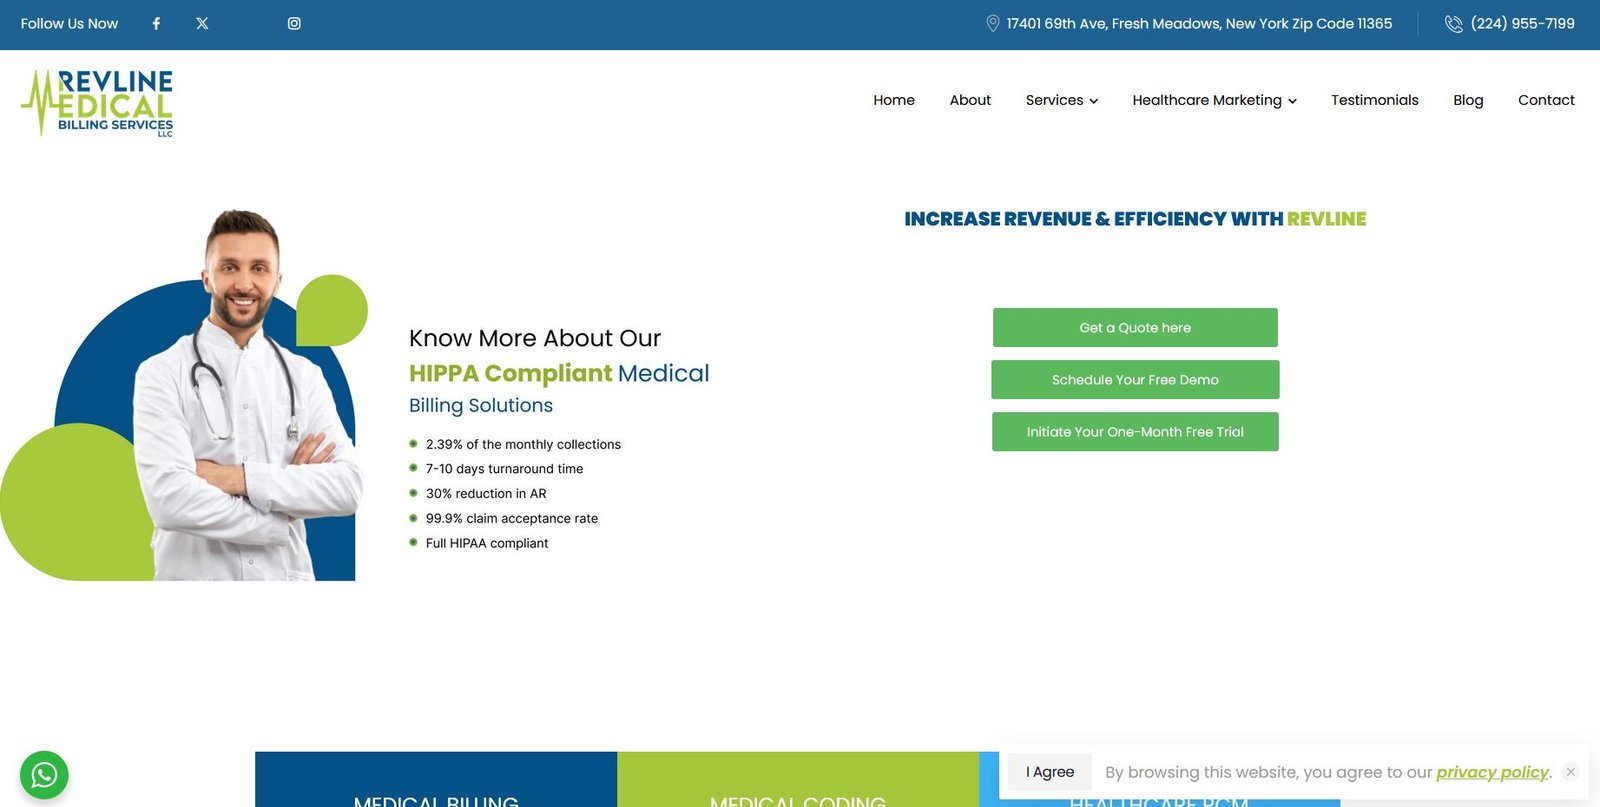Screen dimensions: 1600x807
Task: Open the Facebook social icon
Action: point(156,24)
